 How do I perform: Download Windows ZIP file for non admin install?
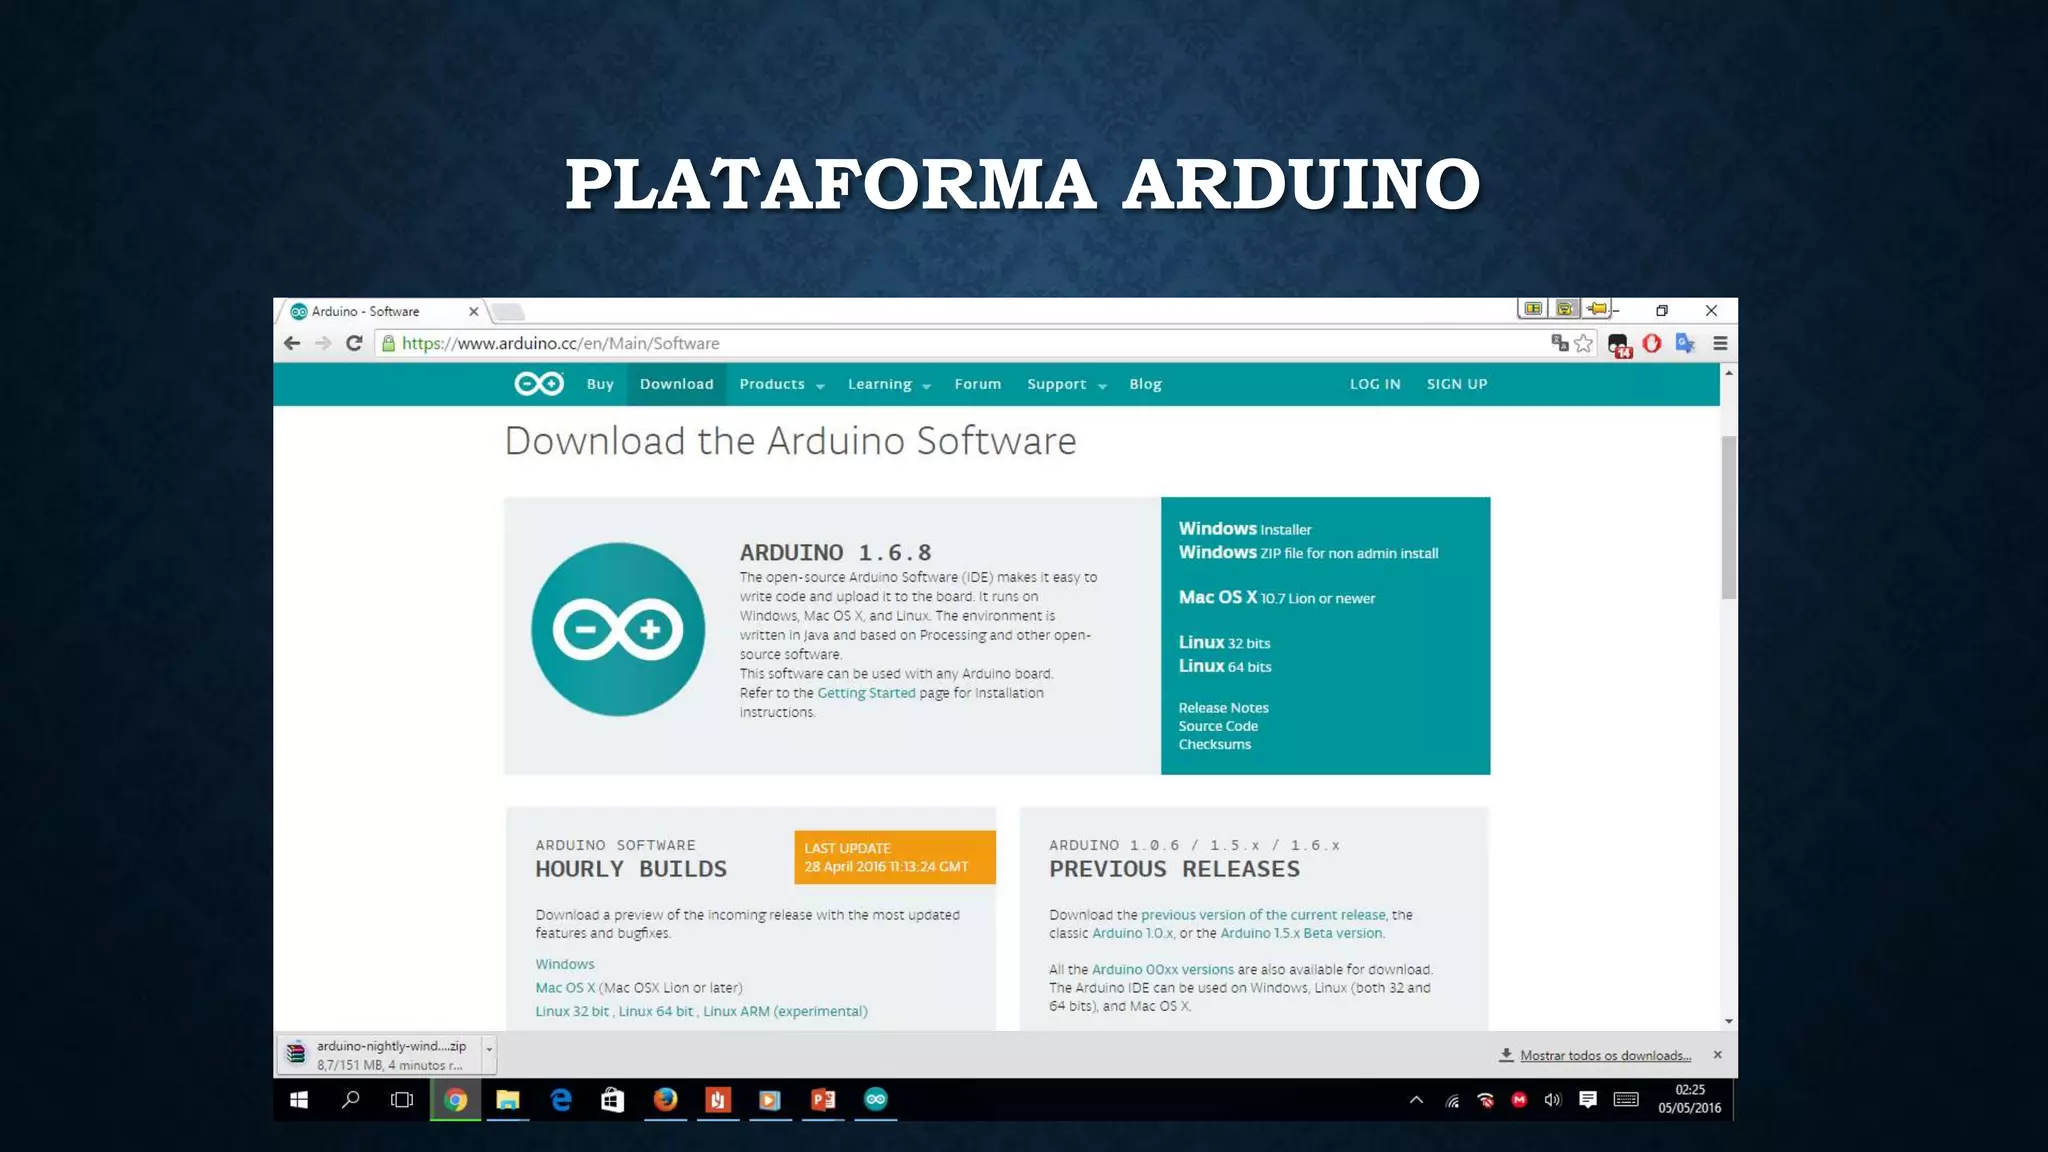[1308, 552]
